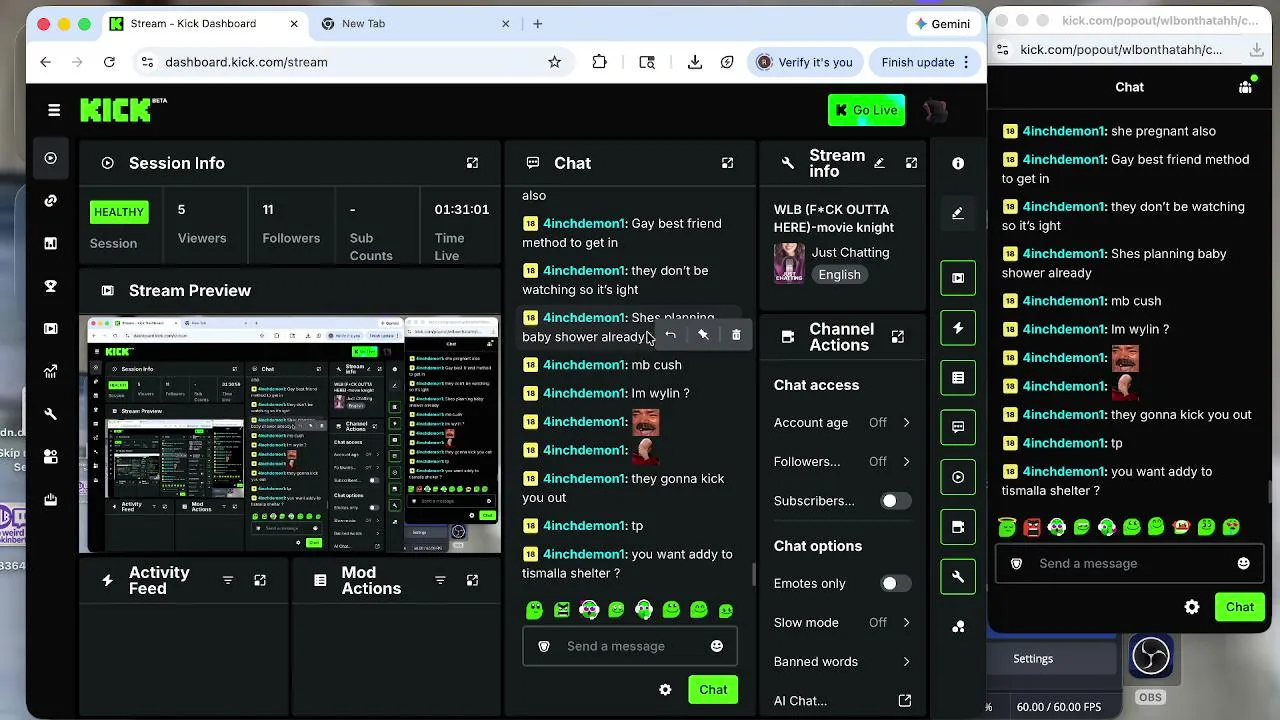Reply to the hovered 'Shes planning' chat message

[x=670, y=335]
